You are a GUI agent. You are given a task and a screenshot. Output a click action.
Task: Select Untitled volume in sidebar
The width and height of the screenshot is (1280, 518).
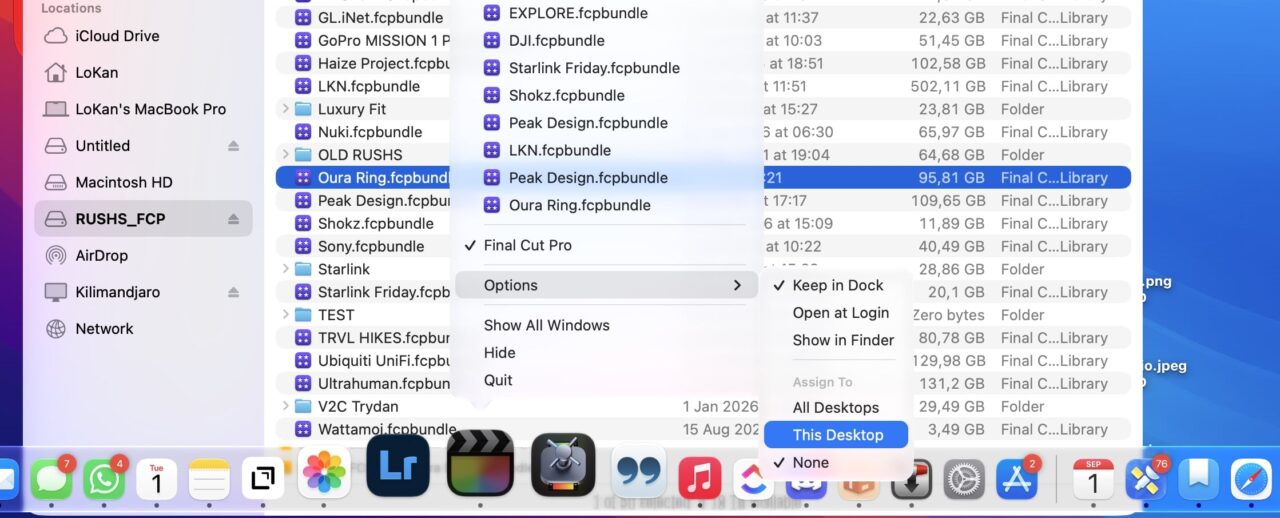click(x=102, y=145)
